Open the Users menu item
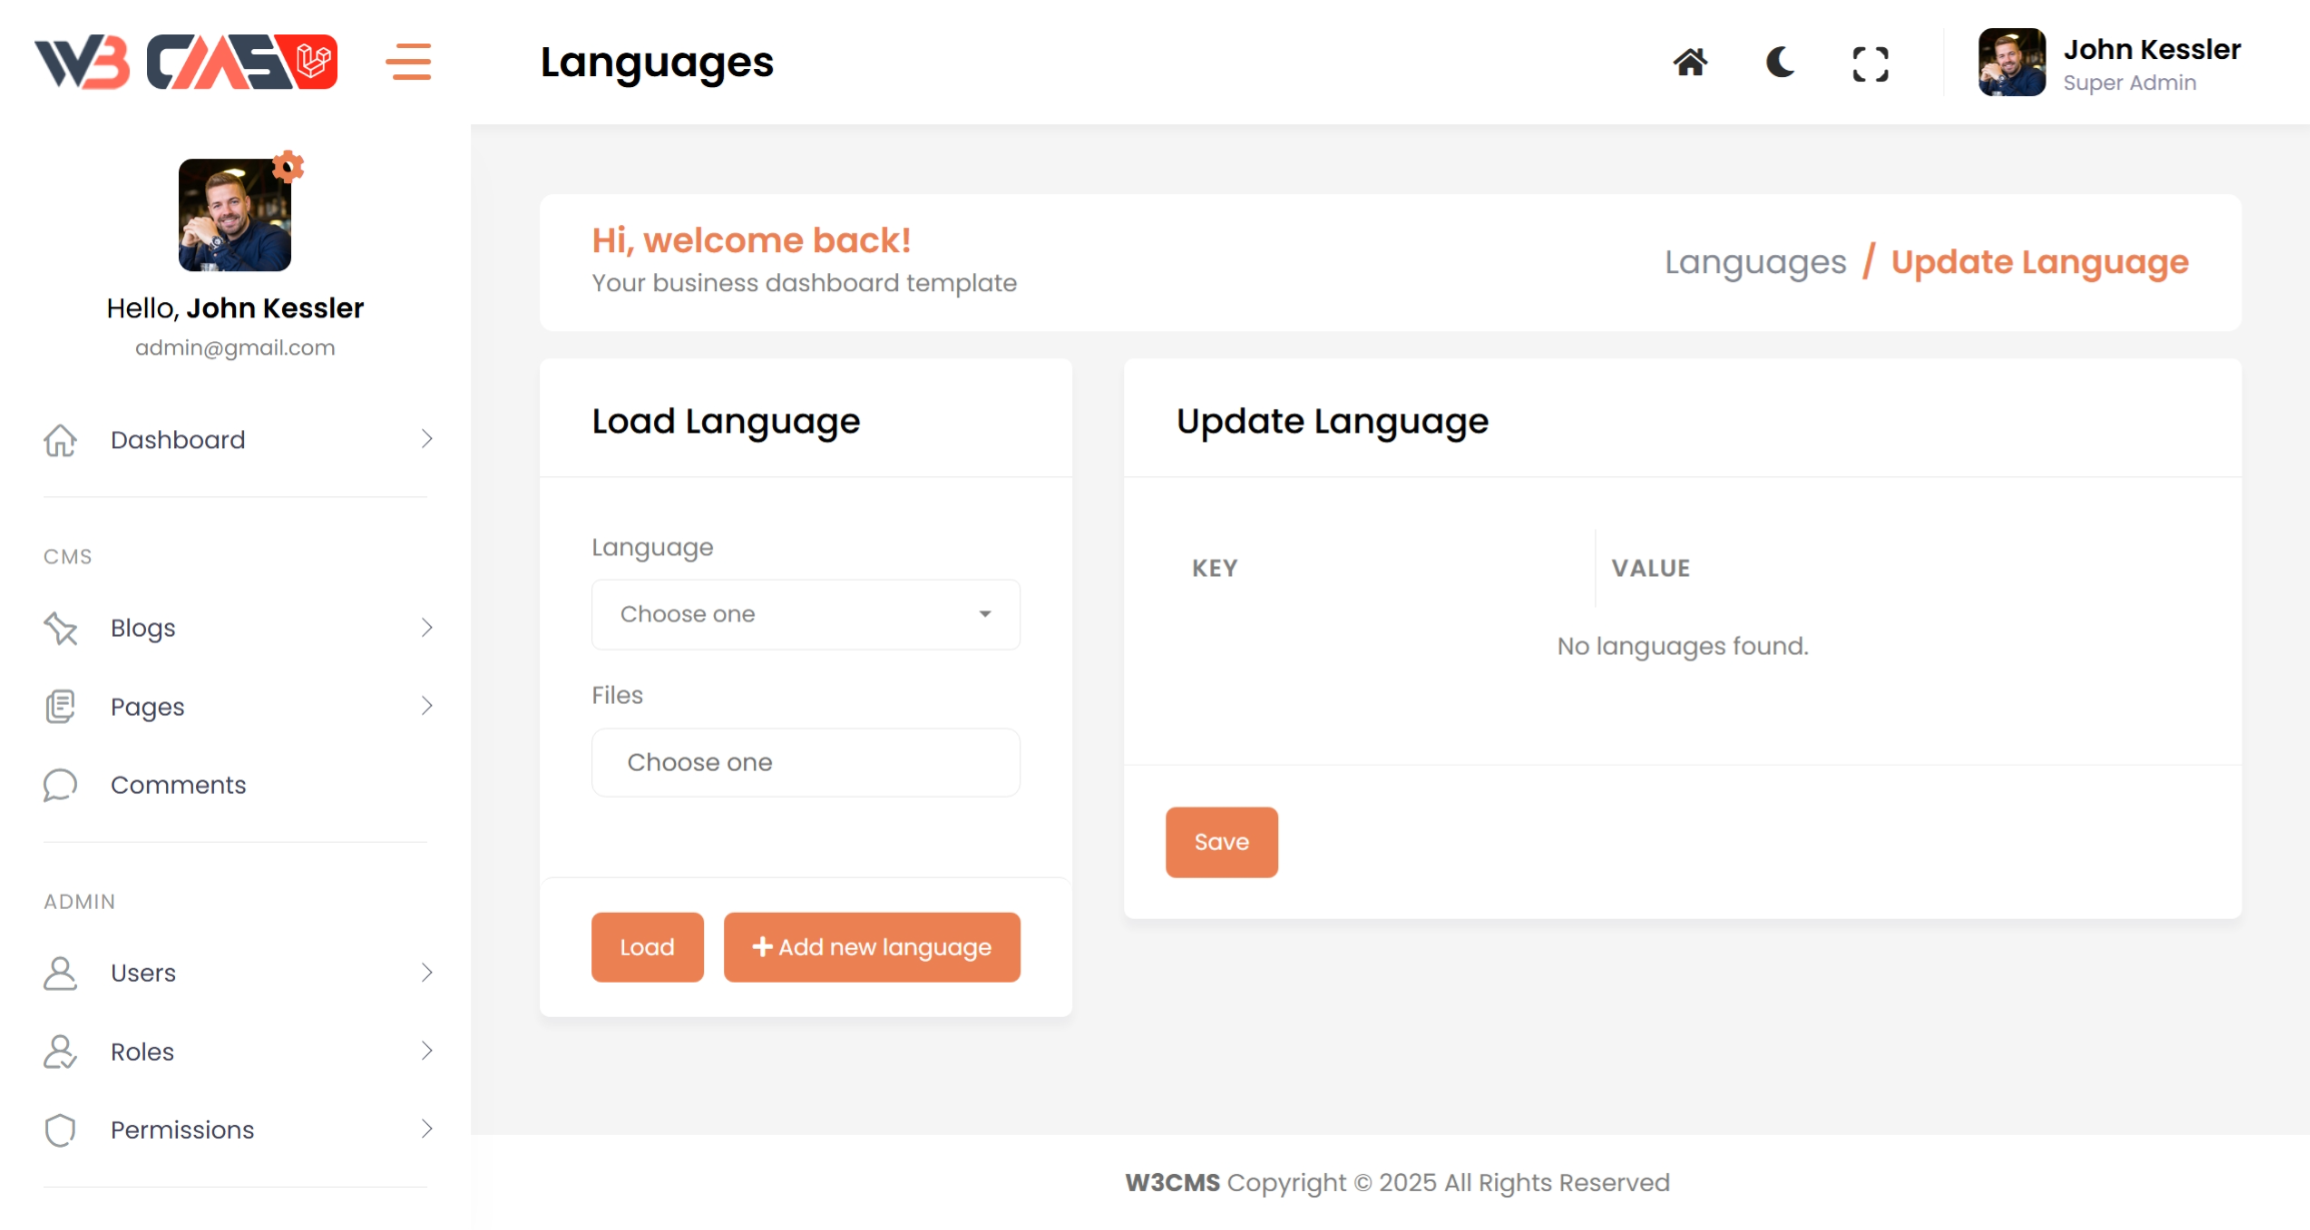2310x1230 pixels. [x=143, y=973]
